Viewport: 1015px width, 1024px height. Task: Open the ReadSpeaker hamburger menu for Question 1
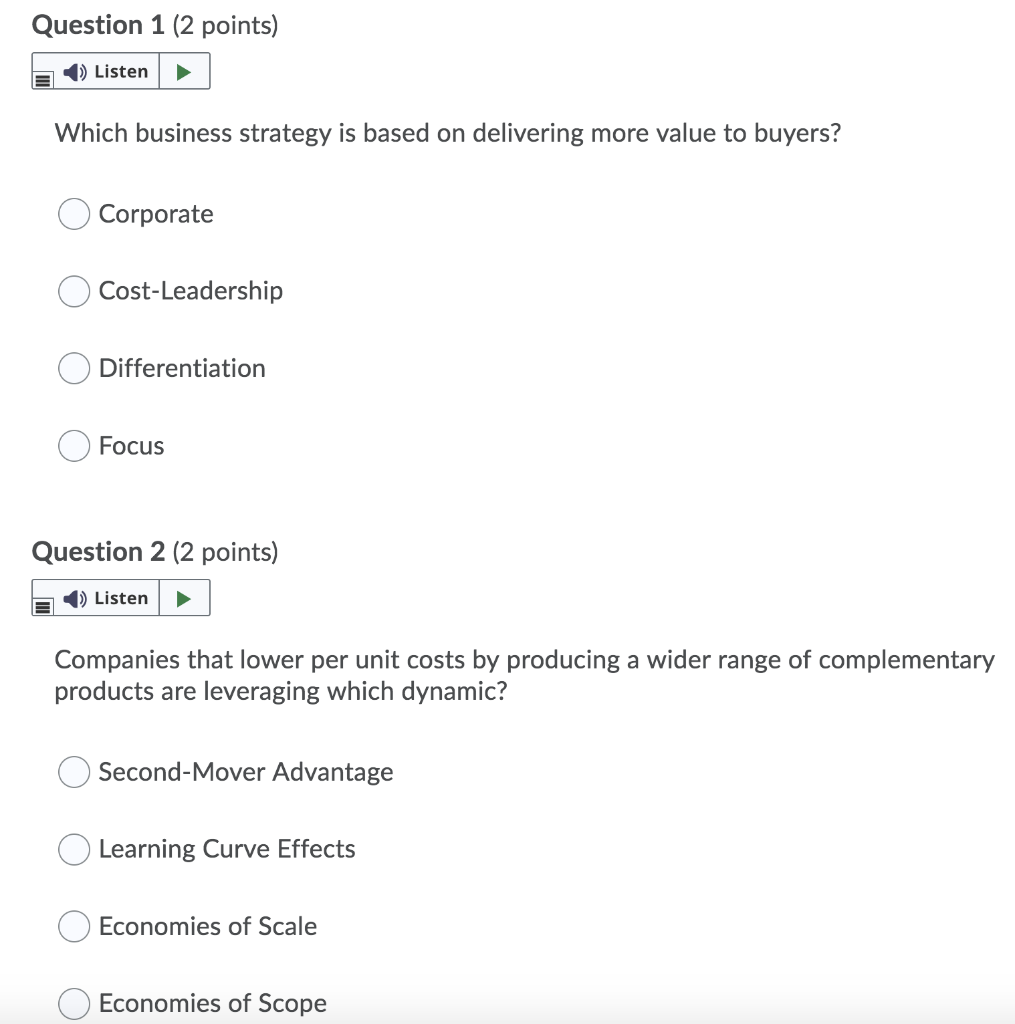click(x=42, y=77)
